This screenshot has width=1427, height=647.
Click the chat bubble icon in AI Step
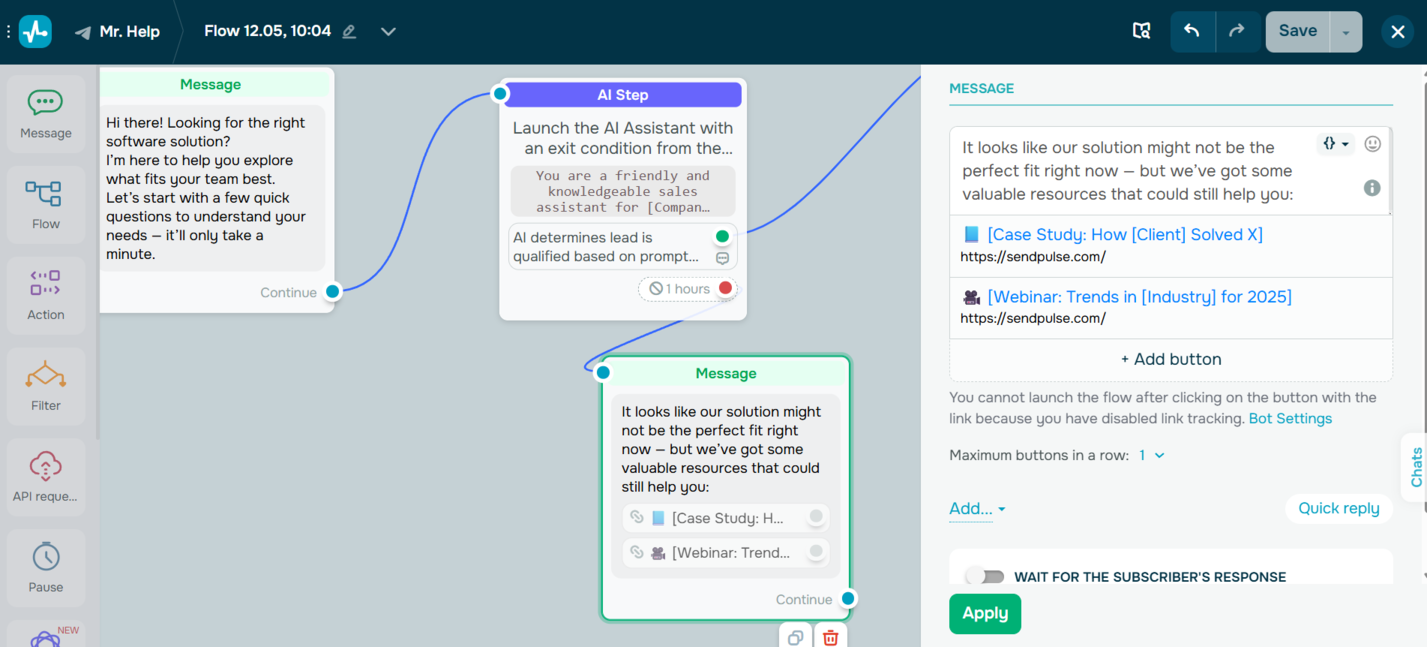[722, 258]
